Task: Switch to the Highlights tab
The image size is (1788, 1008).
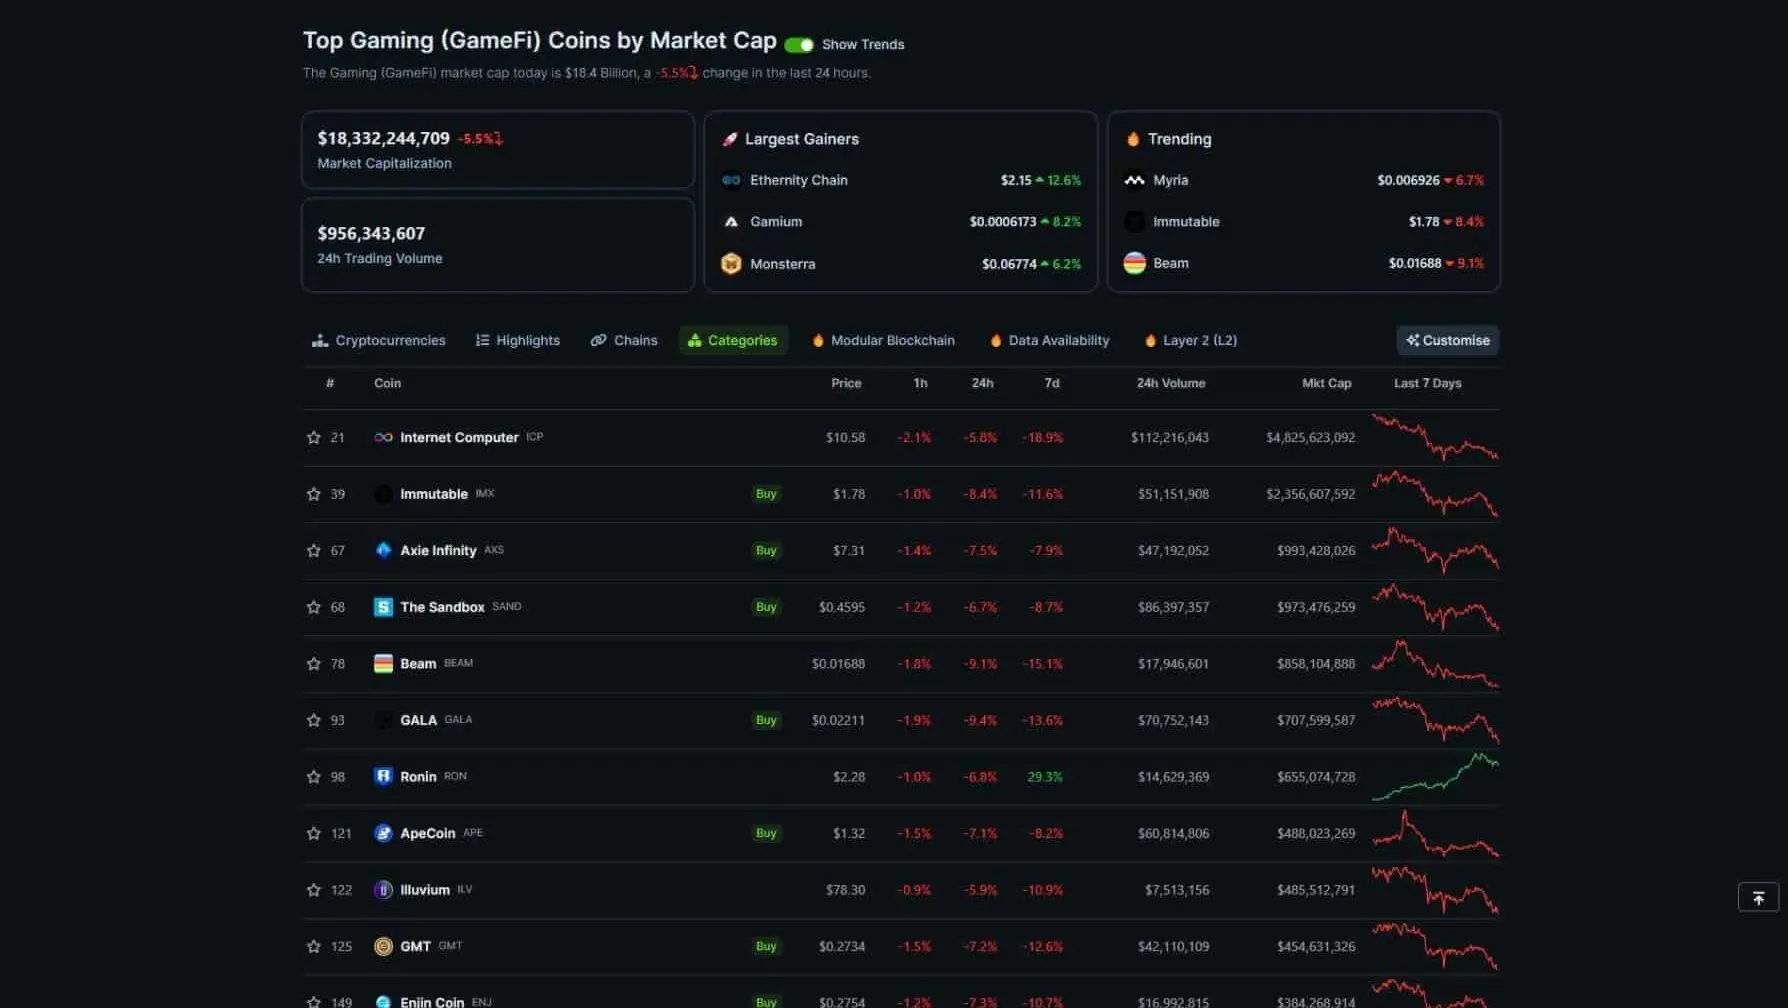Action: [517, 340]
